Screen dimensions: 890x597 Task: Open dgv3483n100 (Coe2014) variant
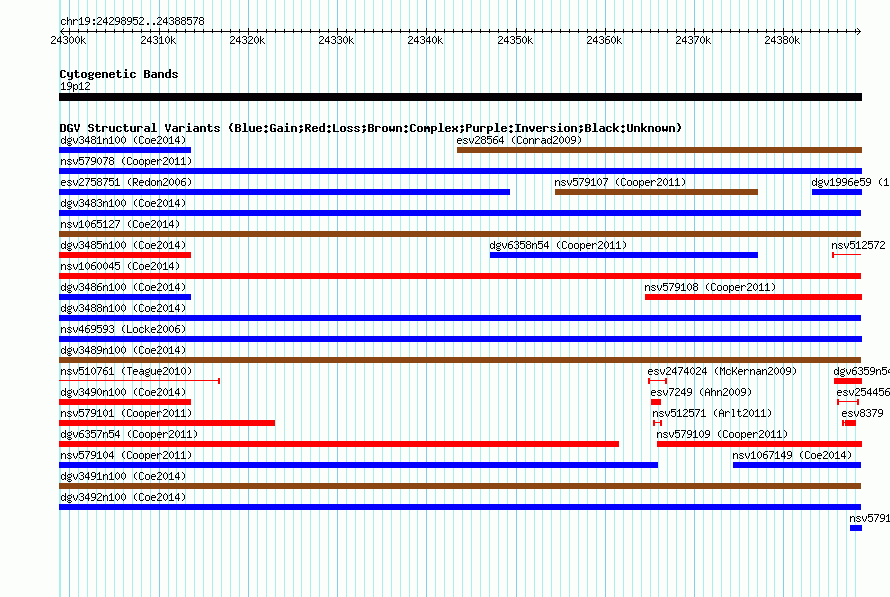(x=123, y=203)
